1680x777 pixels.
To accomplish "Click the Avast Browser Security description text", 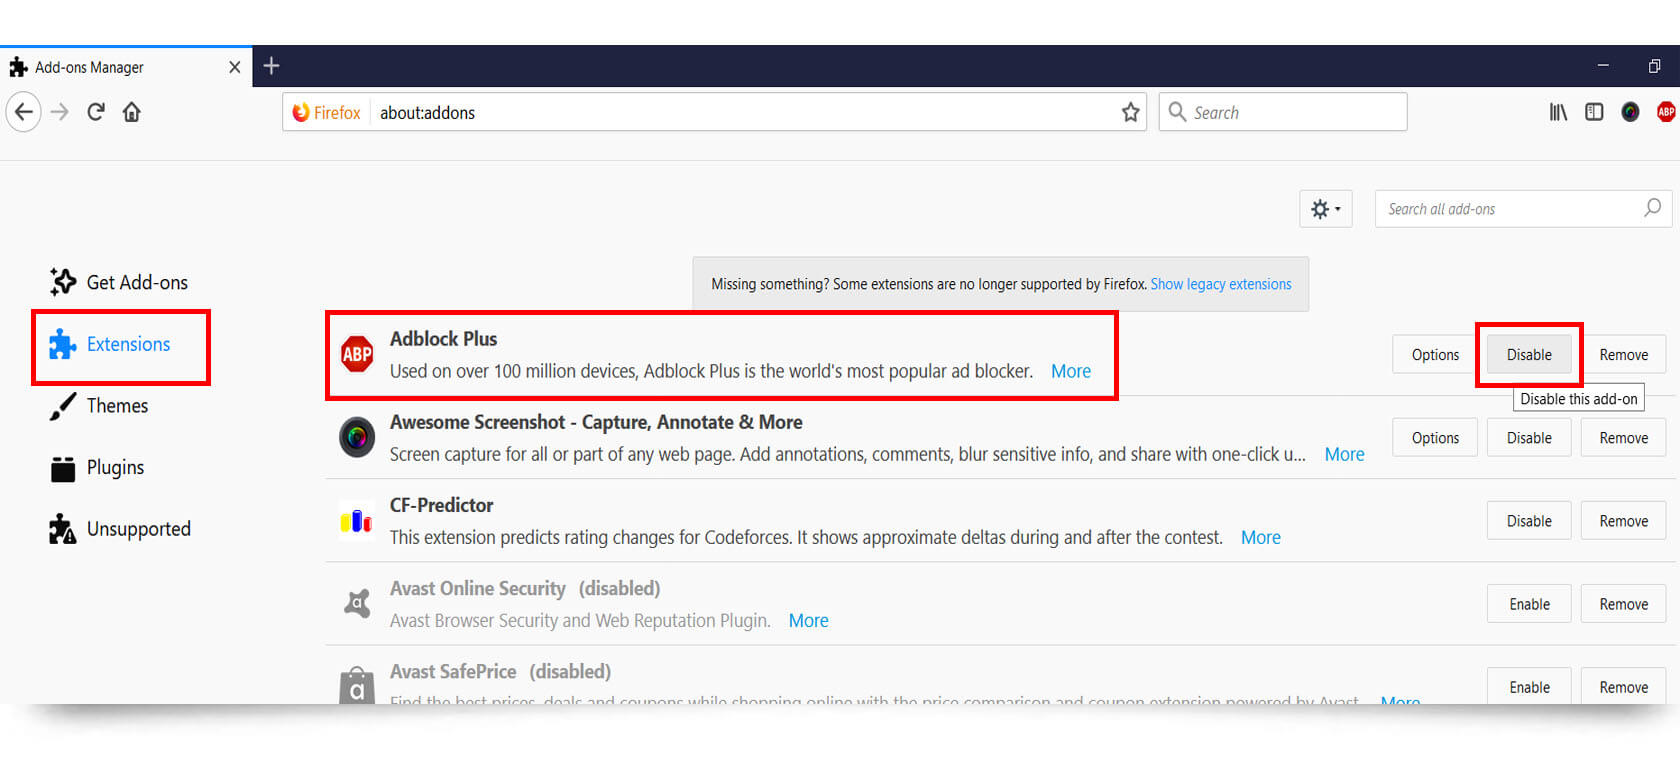I will pos(580,620).
